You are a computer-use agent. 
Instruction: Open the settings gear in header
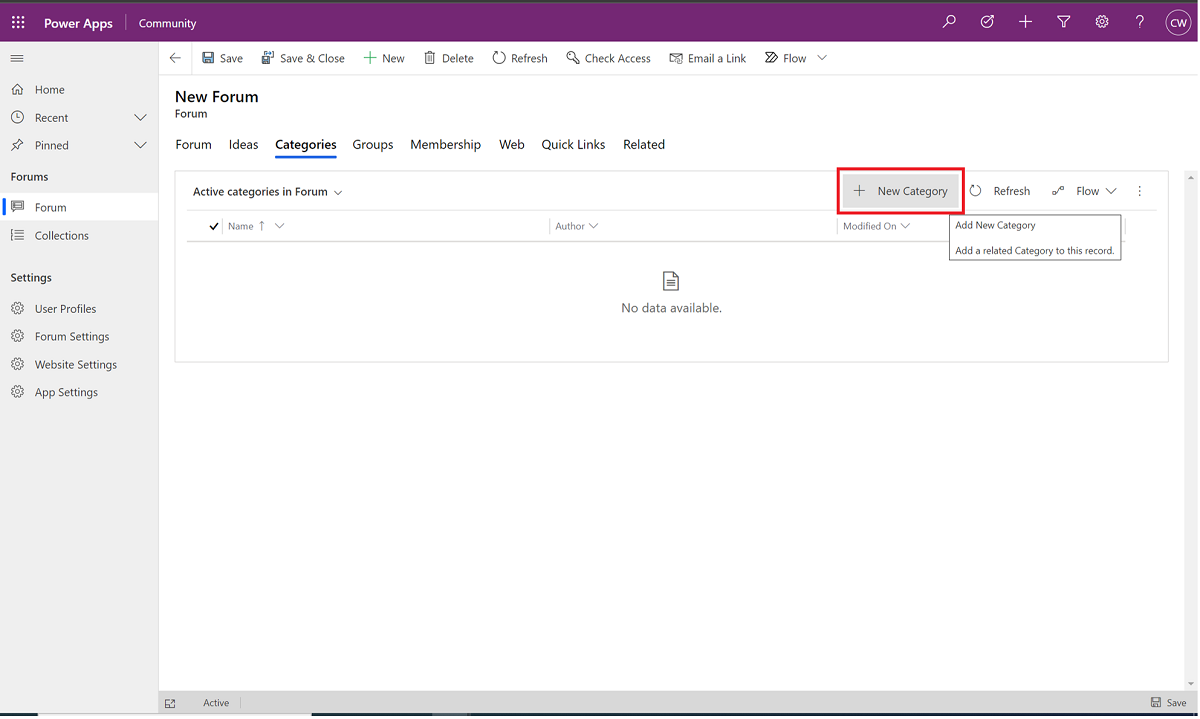click(x=1101, y=22)
